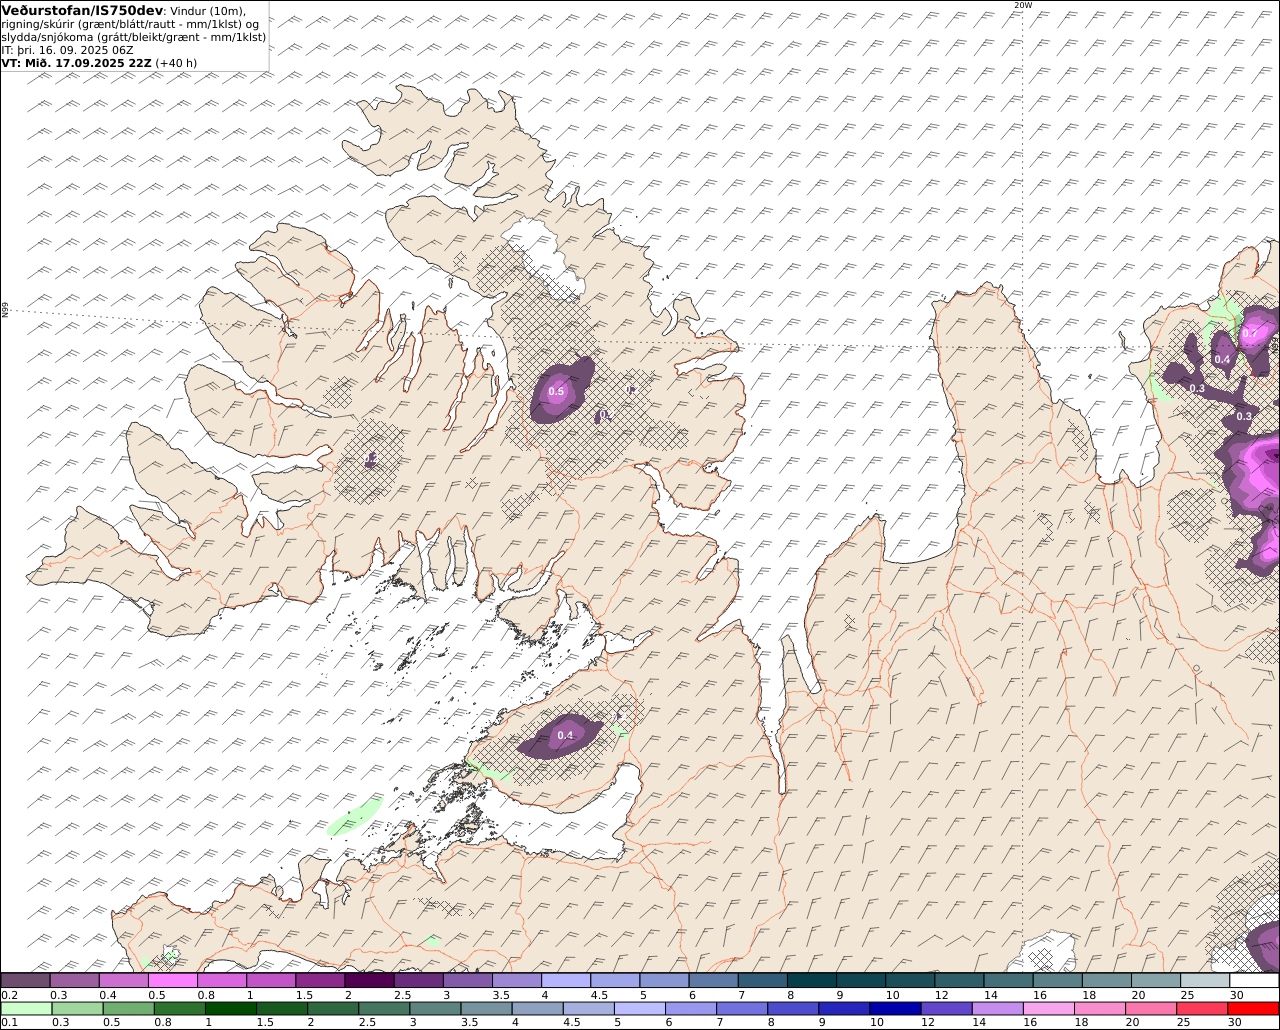Select lower legend swatch between 0.5 and 0.8

pyautogui.click(x=128, y=1008)
